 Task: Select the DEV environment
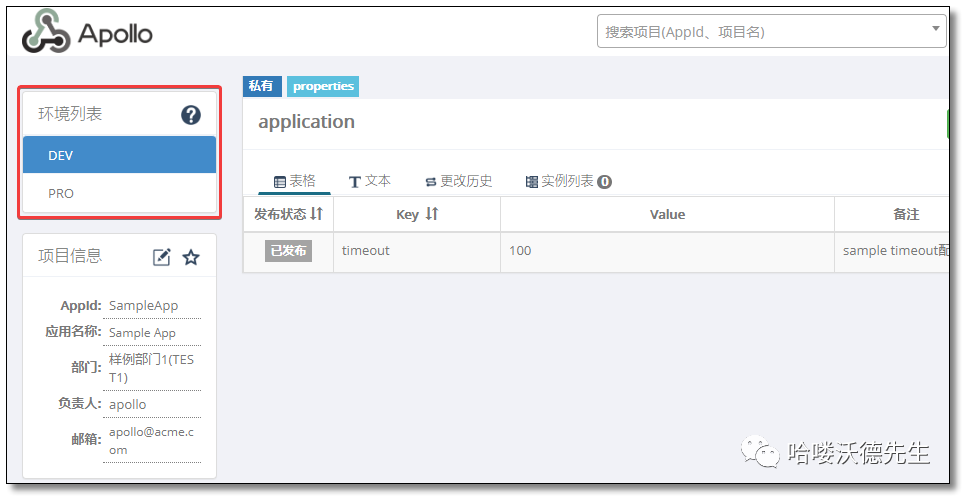point(120,155)
